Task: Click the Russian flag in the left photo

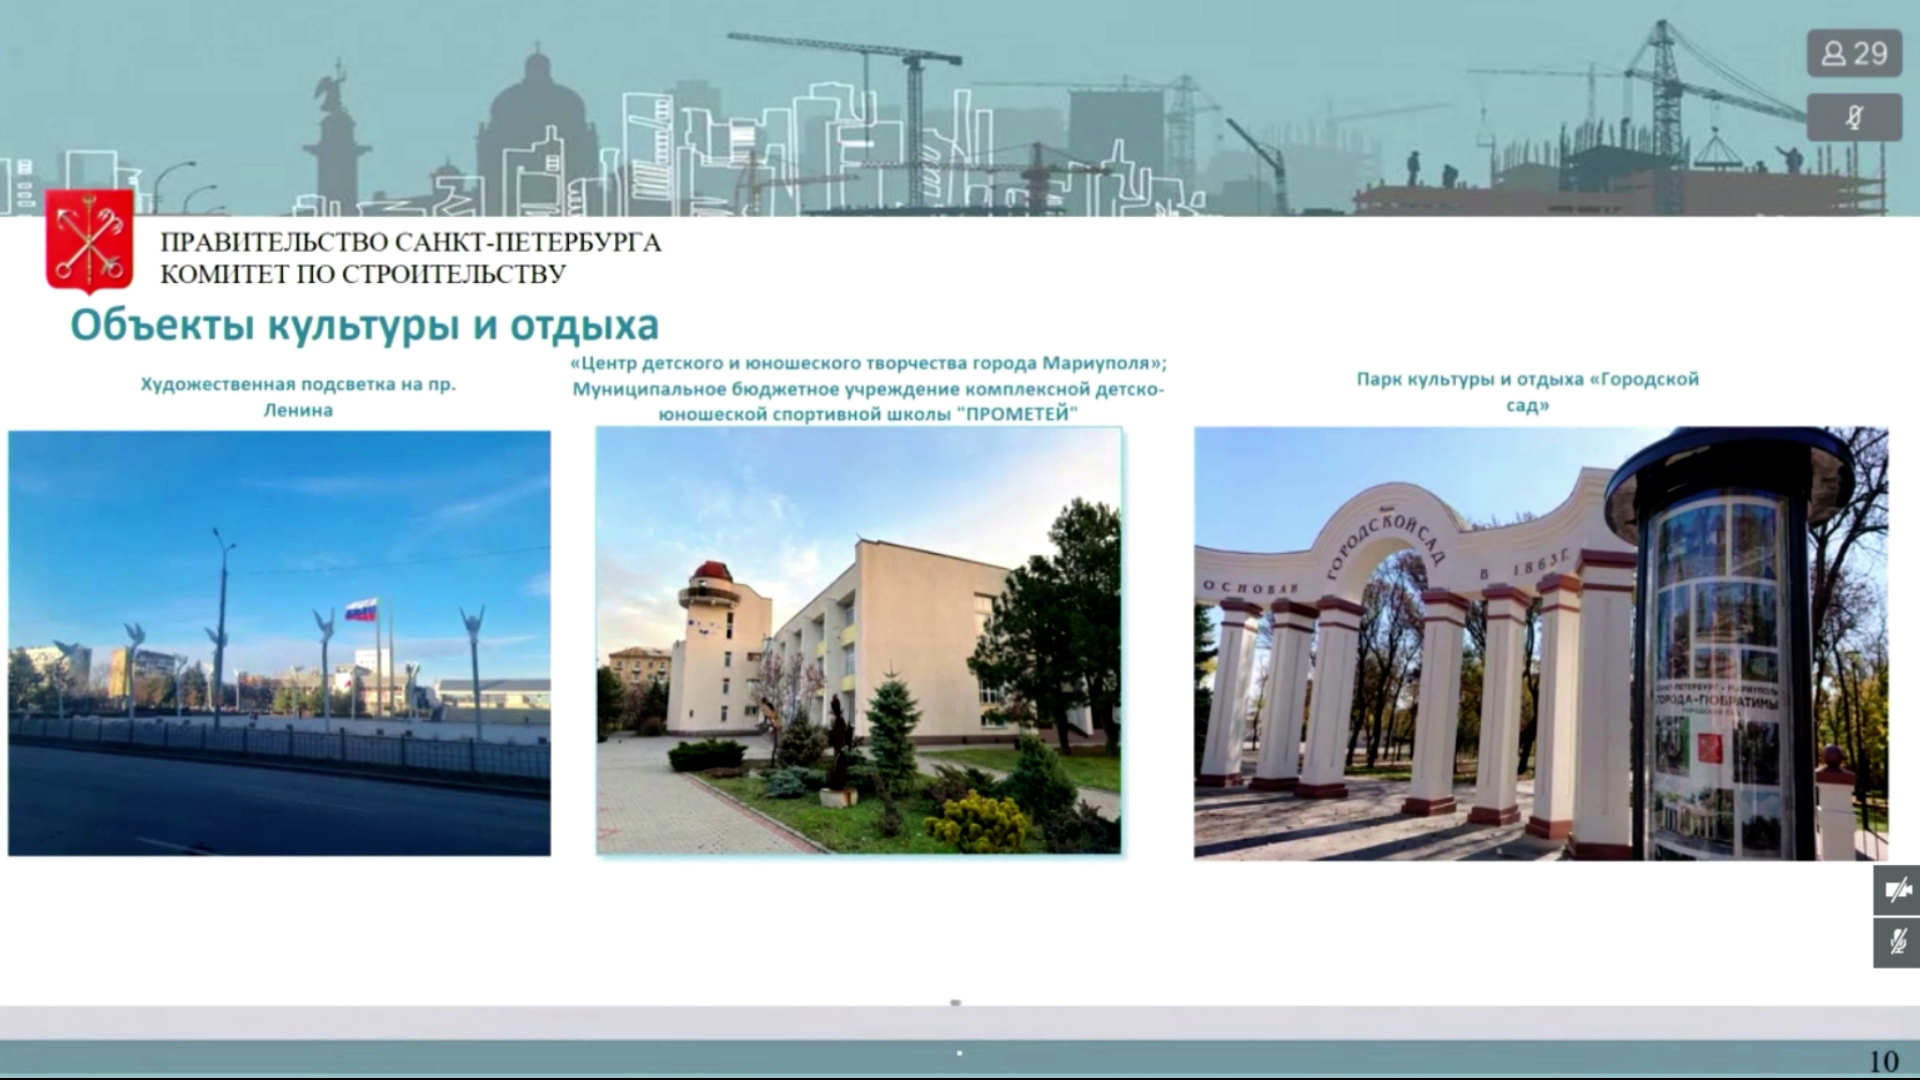Action: [x=361, y=609]
